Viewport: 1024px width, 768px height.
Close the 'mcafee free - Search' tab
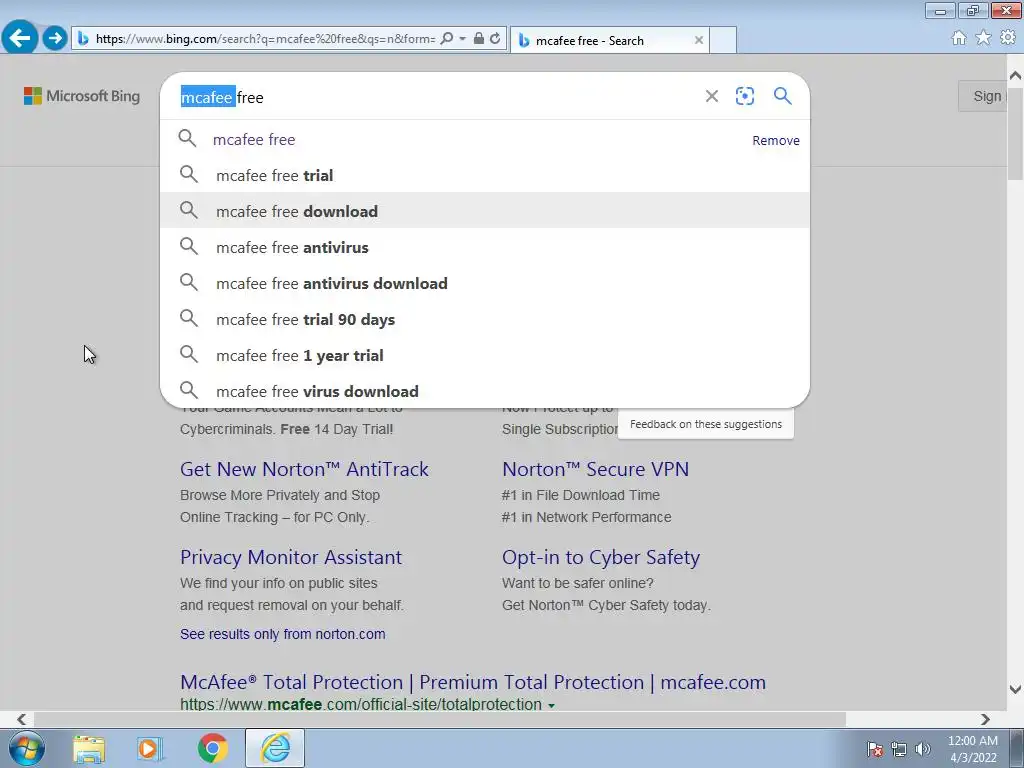click(699, 40)
